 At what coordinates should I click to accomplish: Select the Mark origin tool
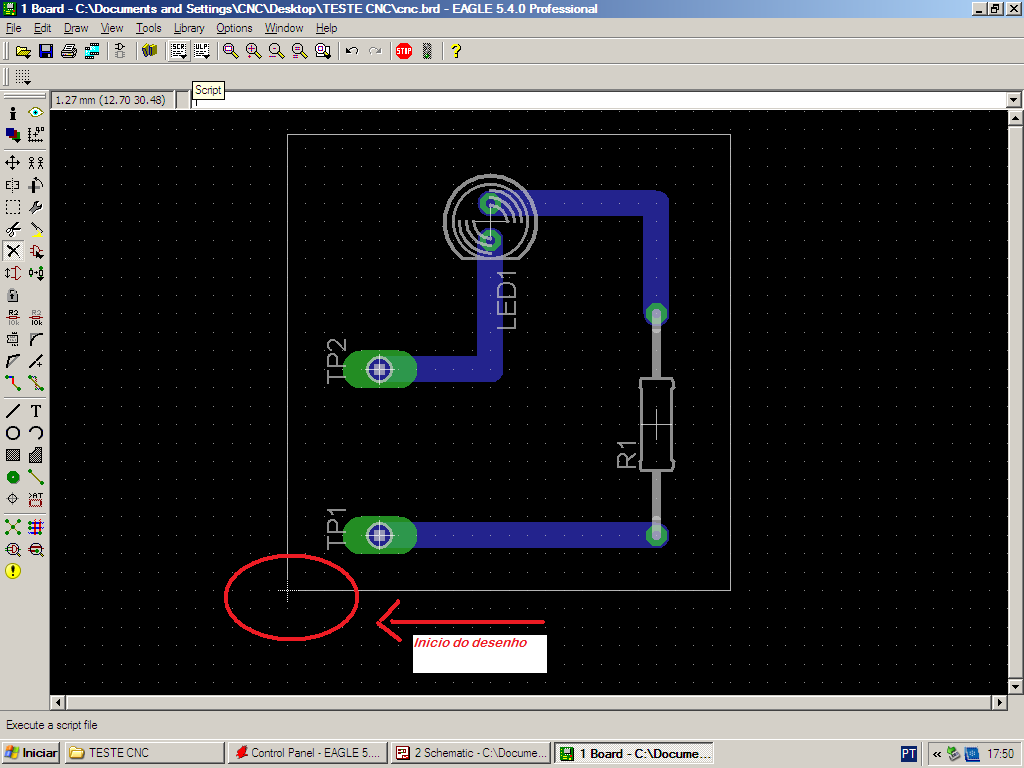36,135
